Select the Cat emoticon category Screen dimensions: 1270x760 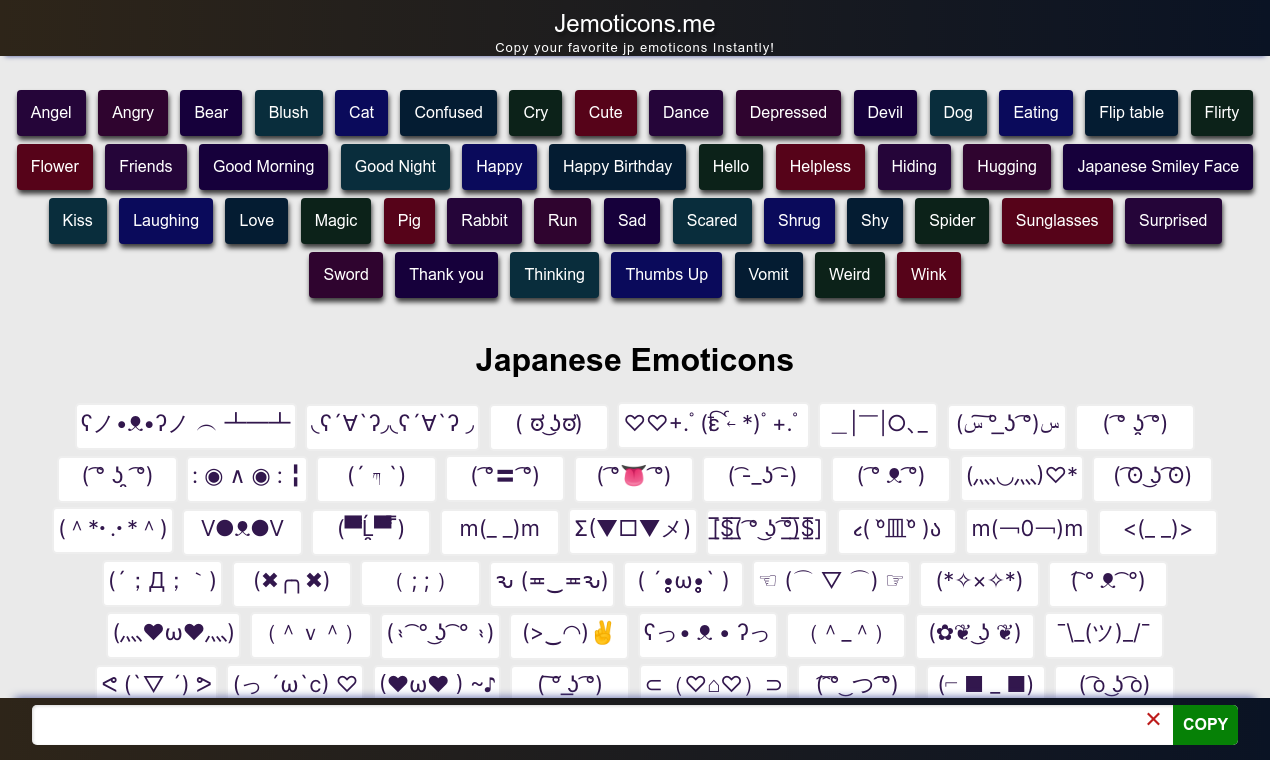(x=361, y=113)
